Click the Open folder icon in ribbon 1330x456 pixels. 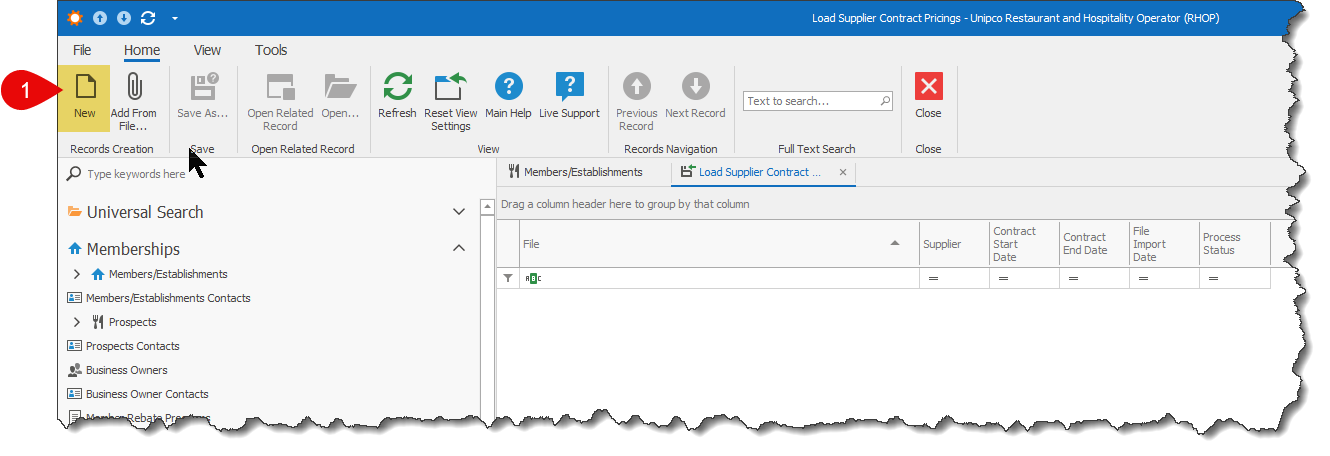click(340, 86)
